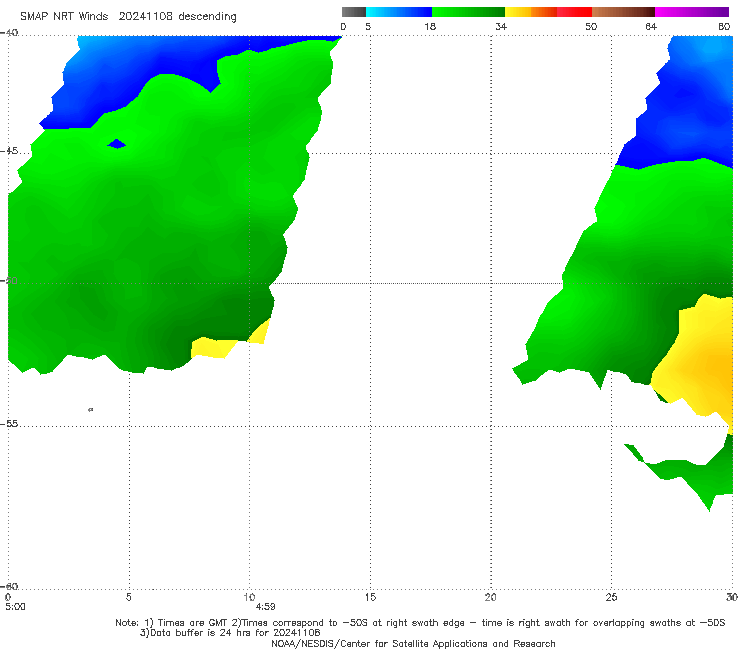Click the small yellow patch at the bottom of the left swath
Image resolution: width=740 pixels, height=650 pixels.
coord(212,348)
